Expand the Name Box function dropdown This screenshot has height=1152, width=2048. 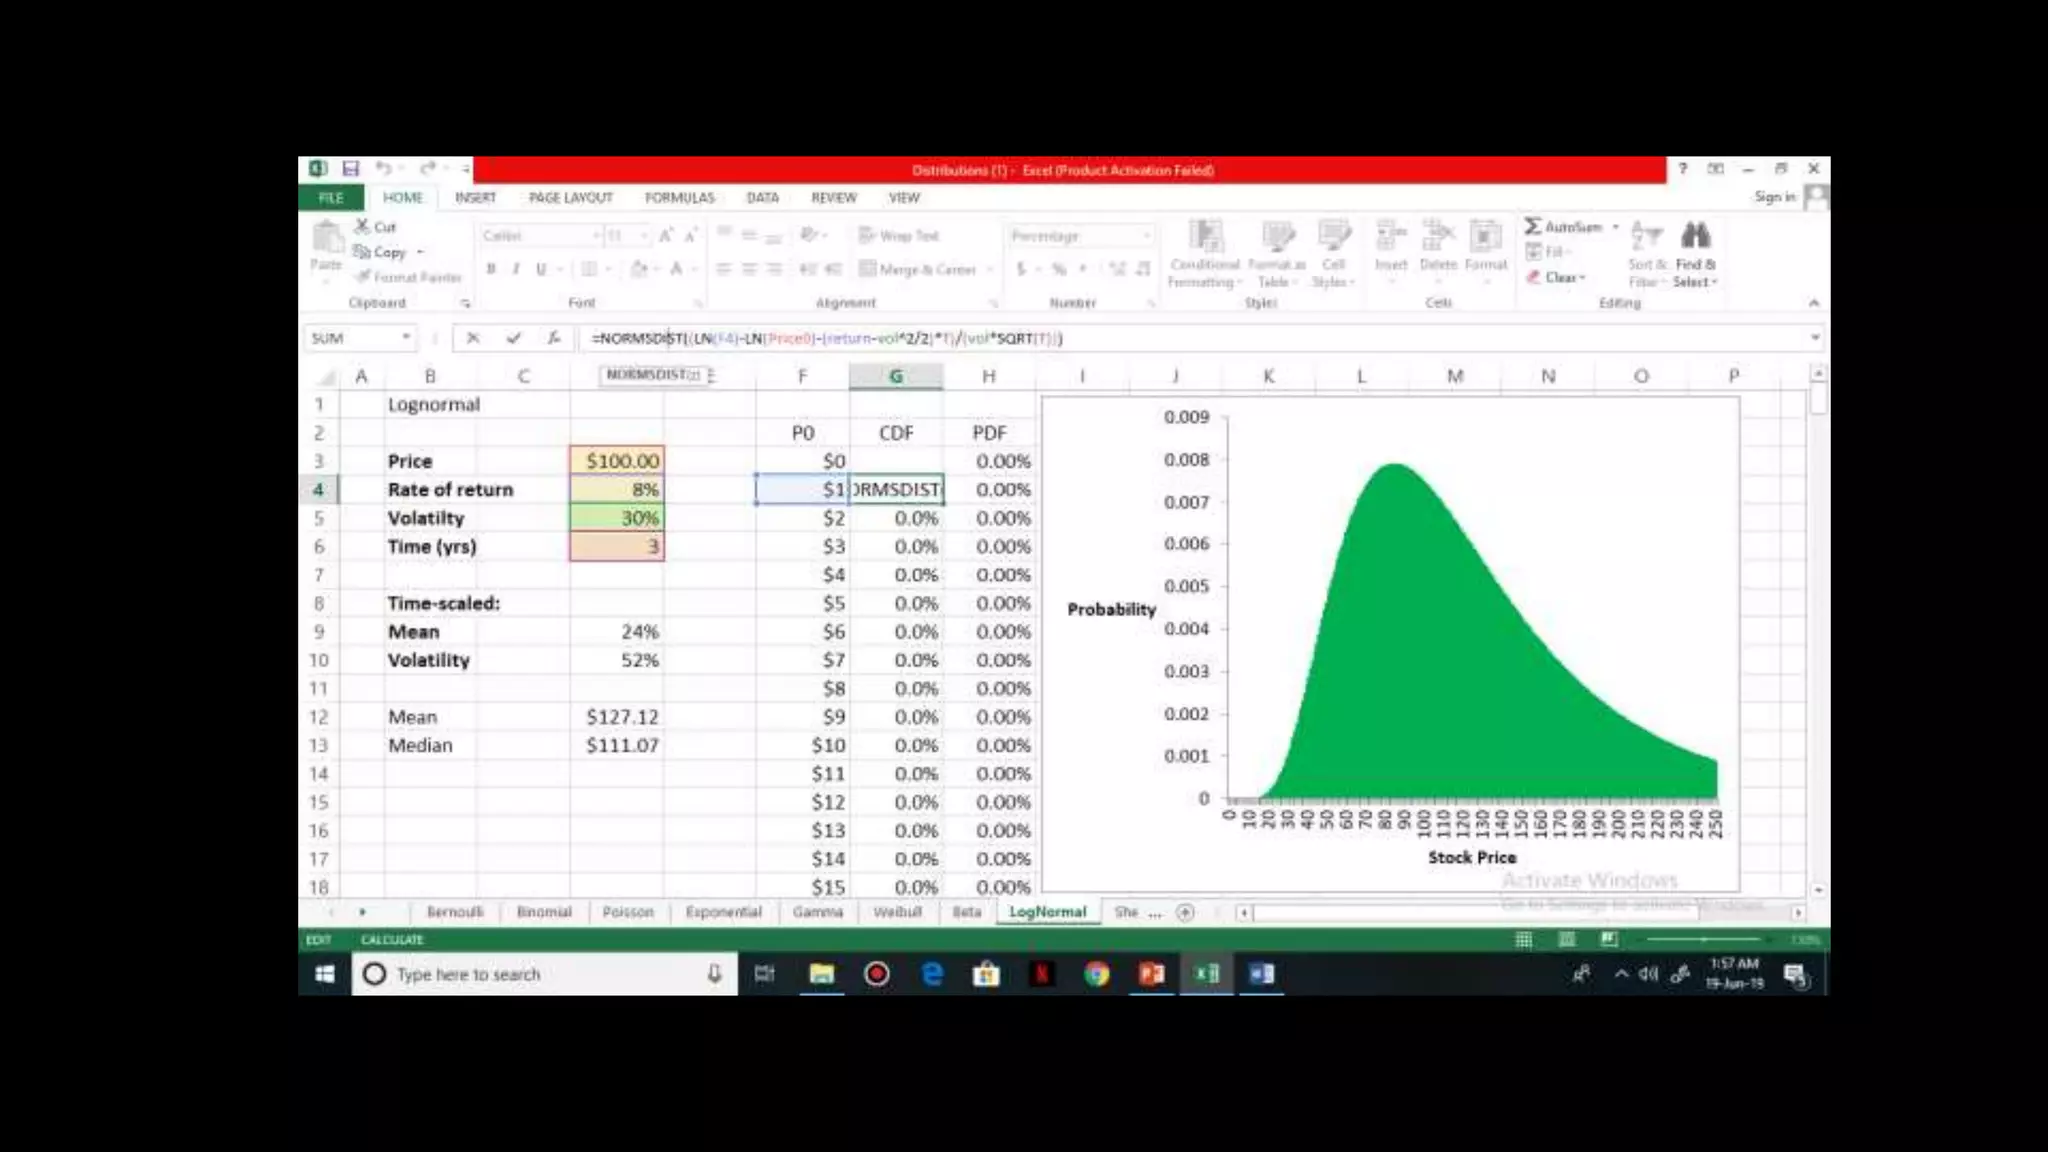(x=406, y=338)
